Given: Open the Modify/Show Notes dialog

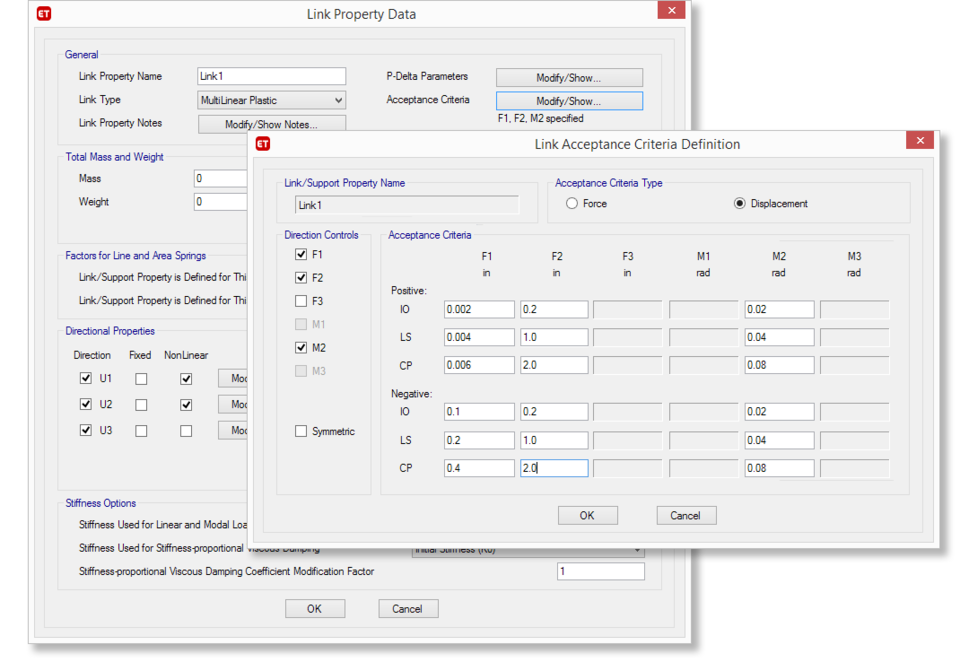Looking at the screenshot, I should tap(271, 122).
